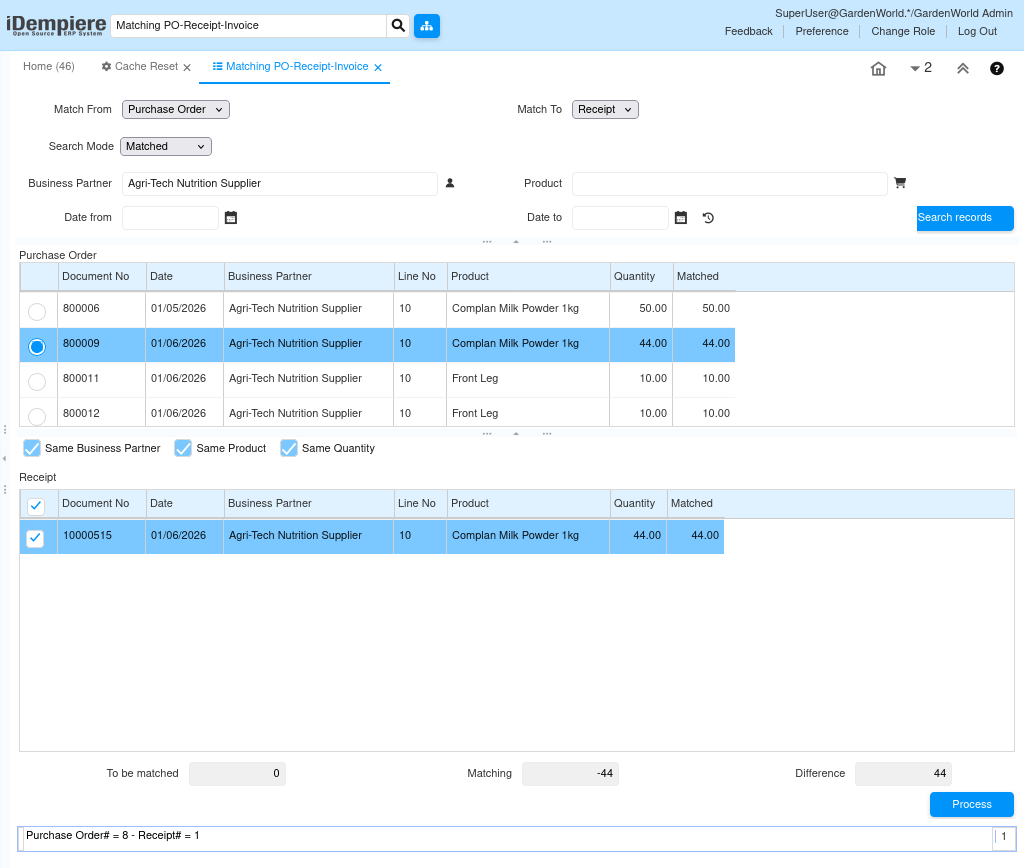Select the radio button for order 800006
The width and height of the screenshot is (1024, 868).
[x=37, y=311]
